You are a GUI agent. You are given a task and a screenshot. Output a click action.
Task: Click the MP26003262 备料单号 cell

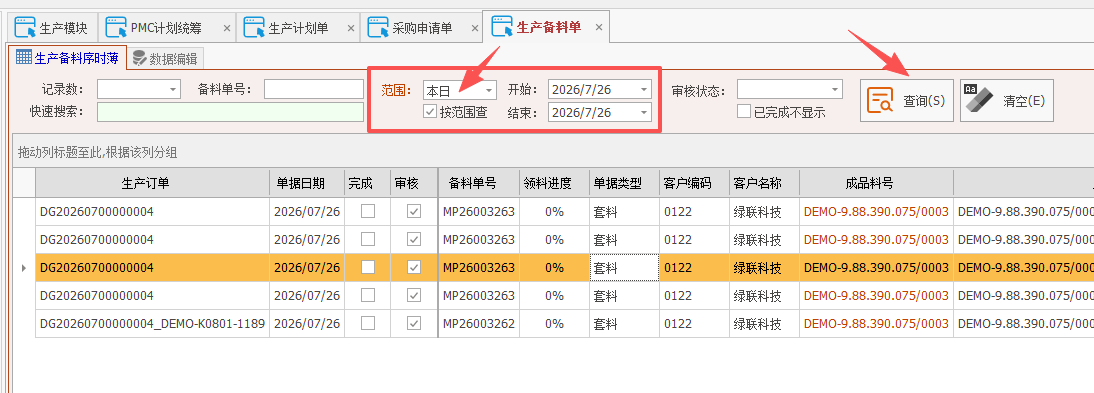(478, 323)
